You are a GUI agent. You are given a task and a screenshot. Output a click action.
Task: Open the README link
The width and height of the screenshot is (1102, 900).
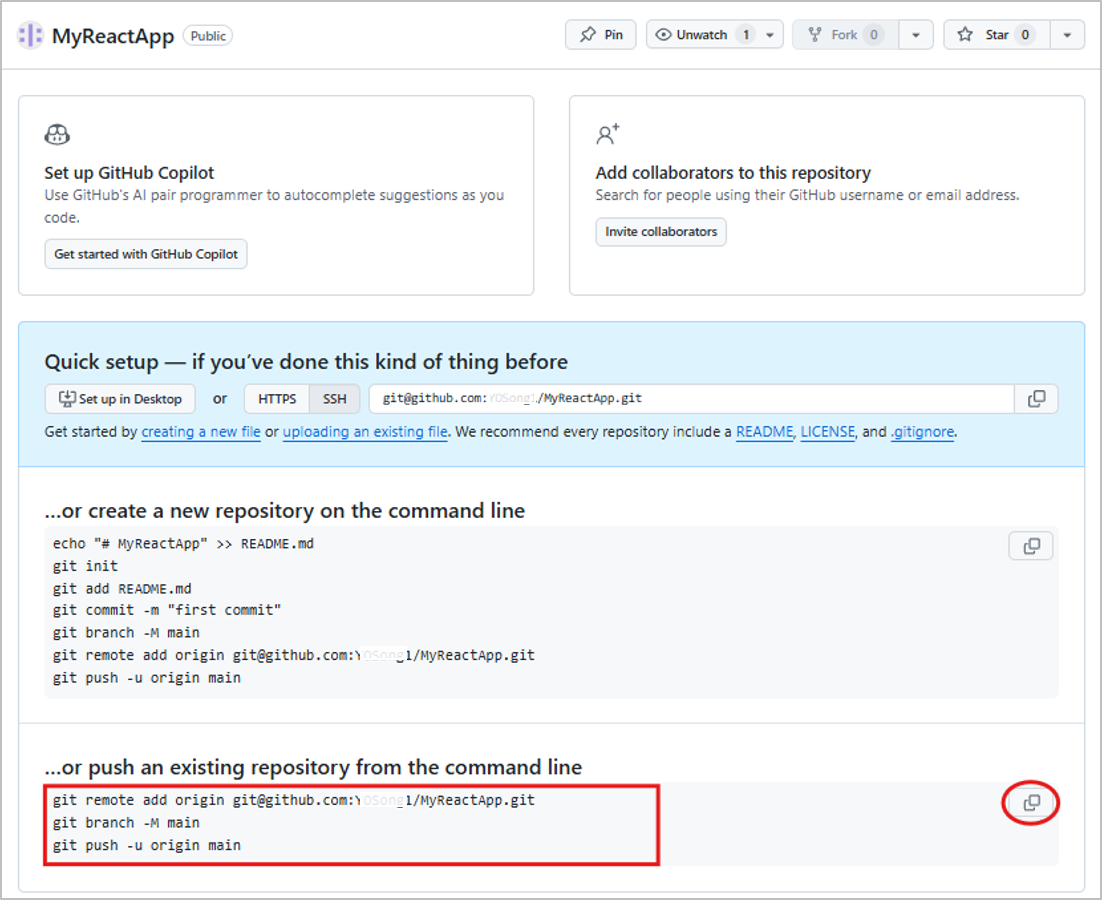click(764, 431)
